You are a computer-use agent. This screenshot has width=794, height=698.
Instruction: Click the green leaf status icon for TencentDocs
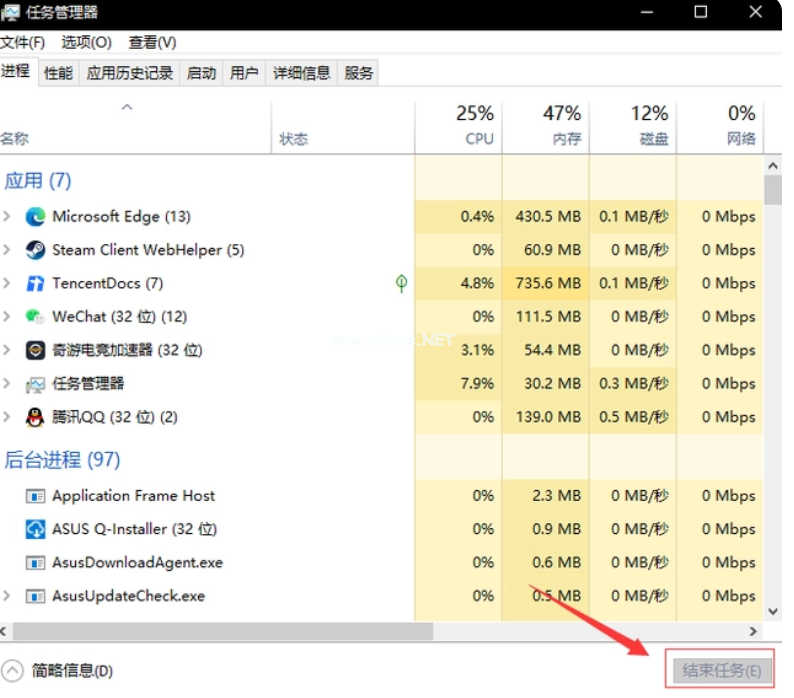pyautogui.click(x=401, y=283)
